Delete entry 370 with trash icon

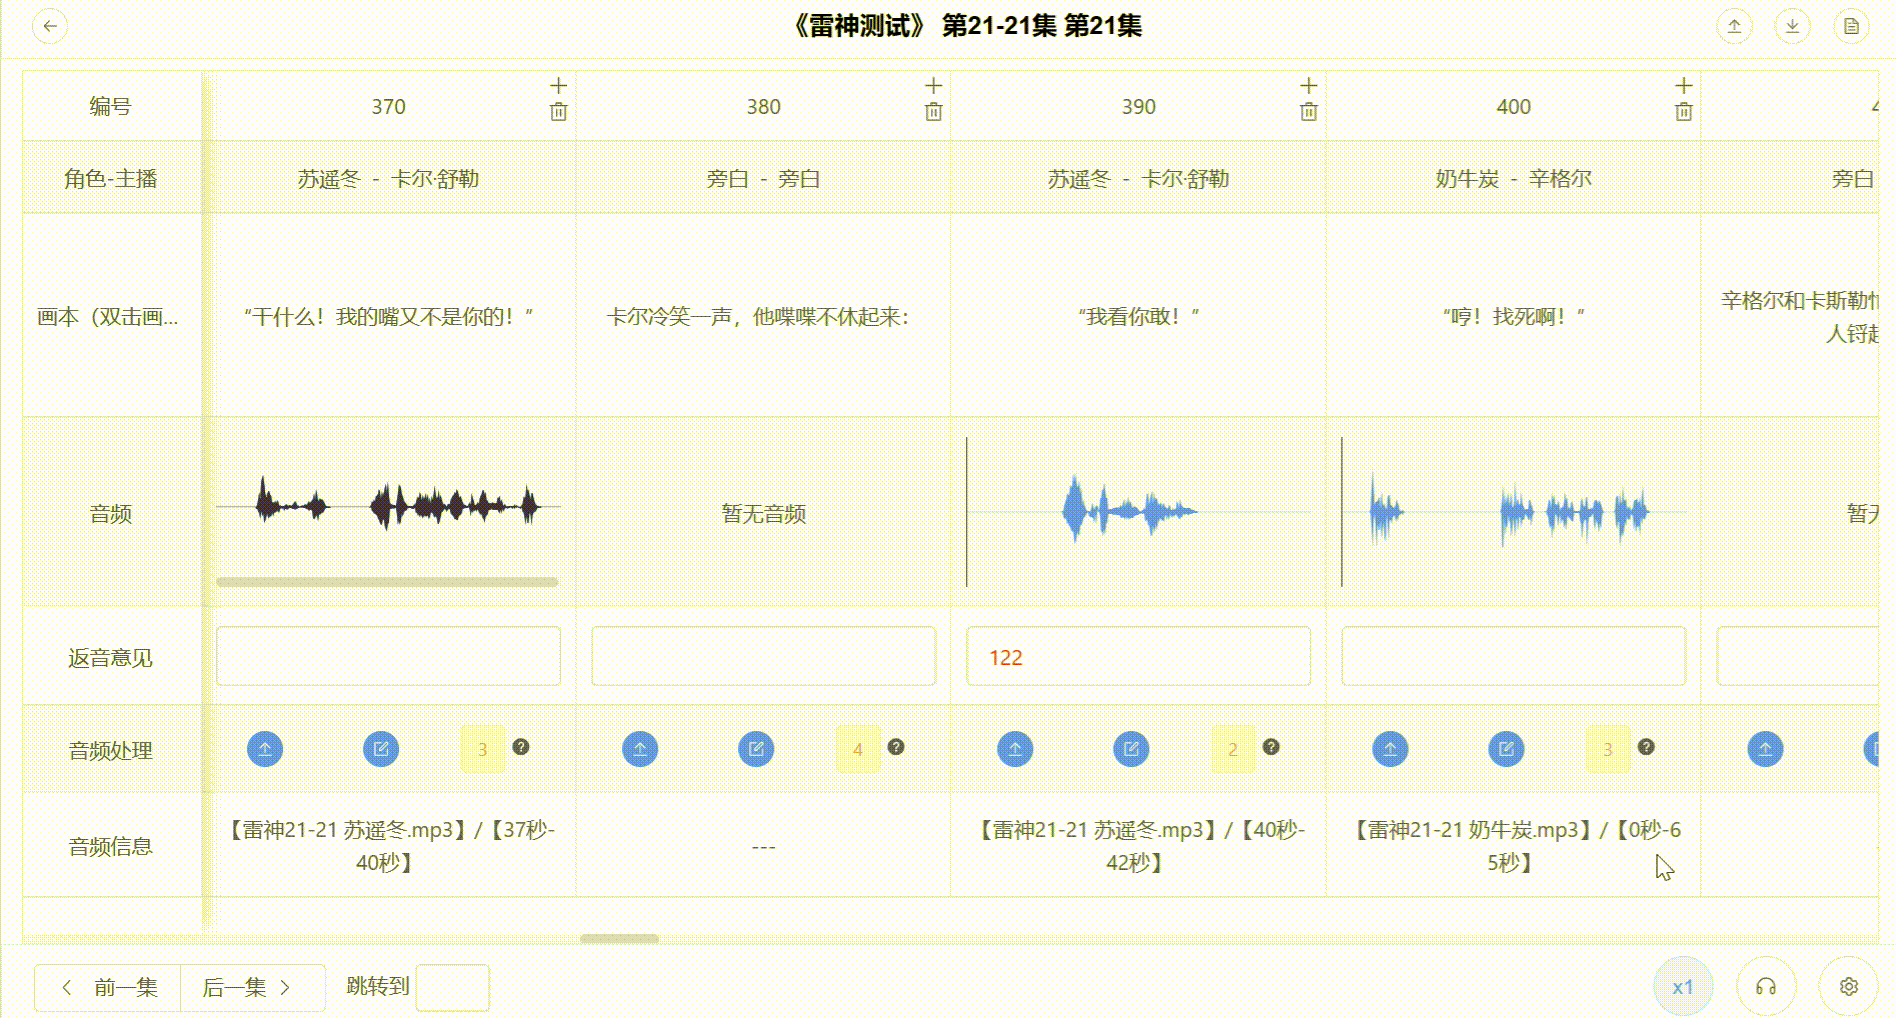[559, 112]
